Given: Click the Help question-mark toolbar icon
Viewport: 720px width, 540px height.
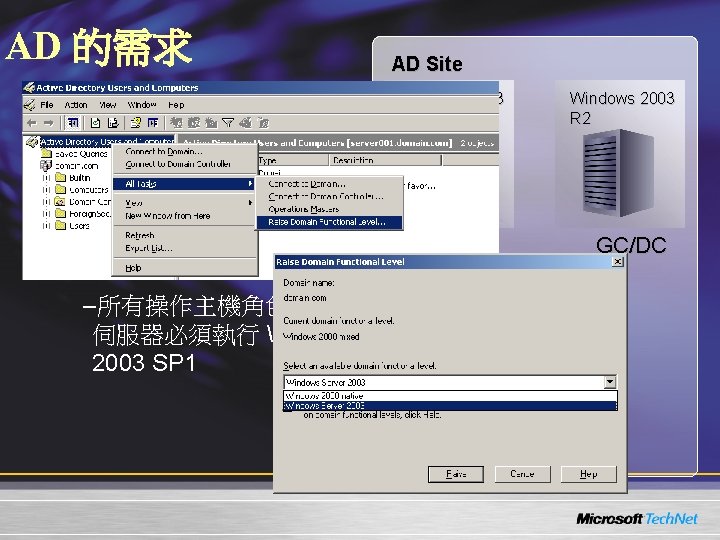Looking at the screenshot, I should click(135, 123).
